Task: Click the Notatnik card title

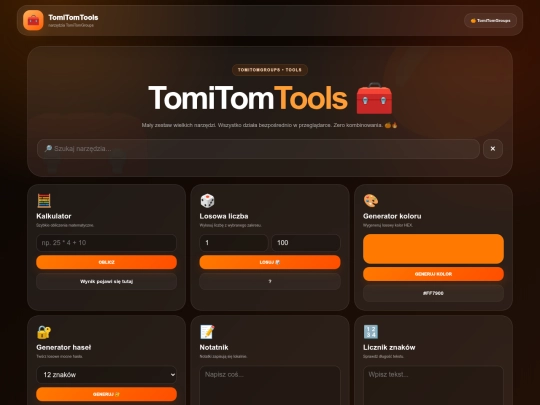Action: point(214,347)
